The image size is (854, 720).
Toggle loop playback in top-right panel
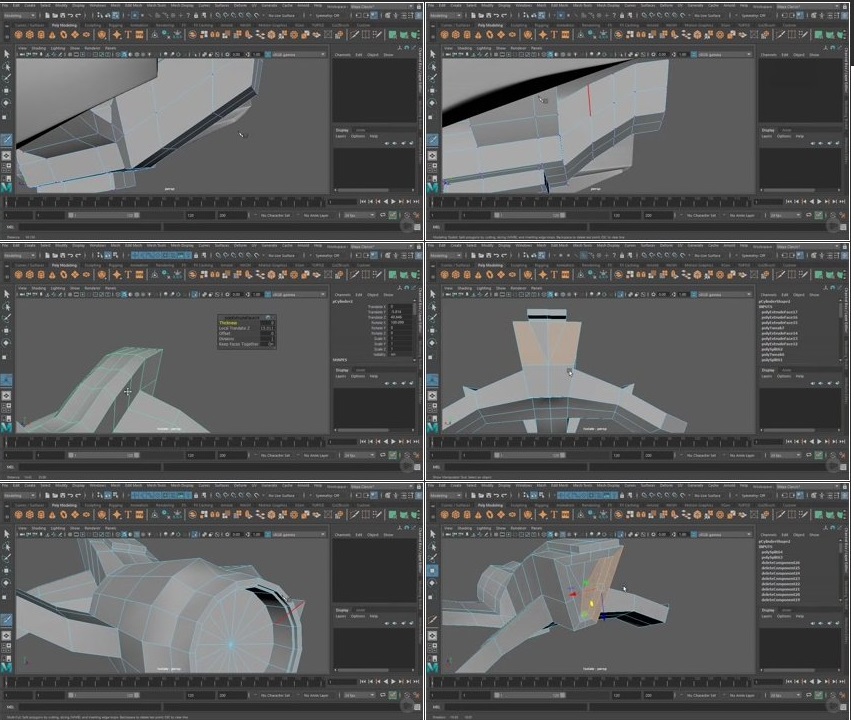coord(808,215)
